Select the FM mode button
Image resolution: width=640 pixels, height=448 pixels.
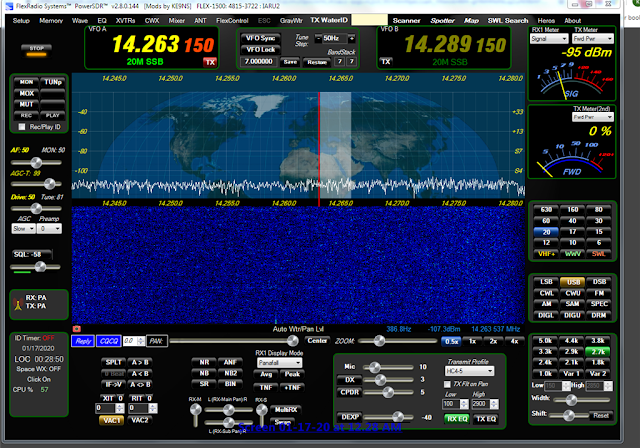599,293
